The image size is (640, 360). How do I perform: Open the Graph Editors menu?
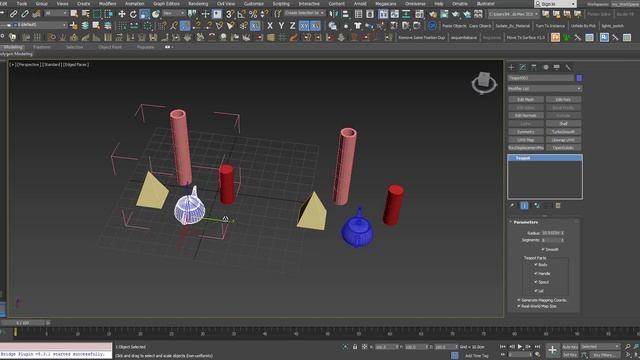click(166, 3)
